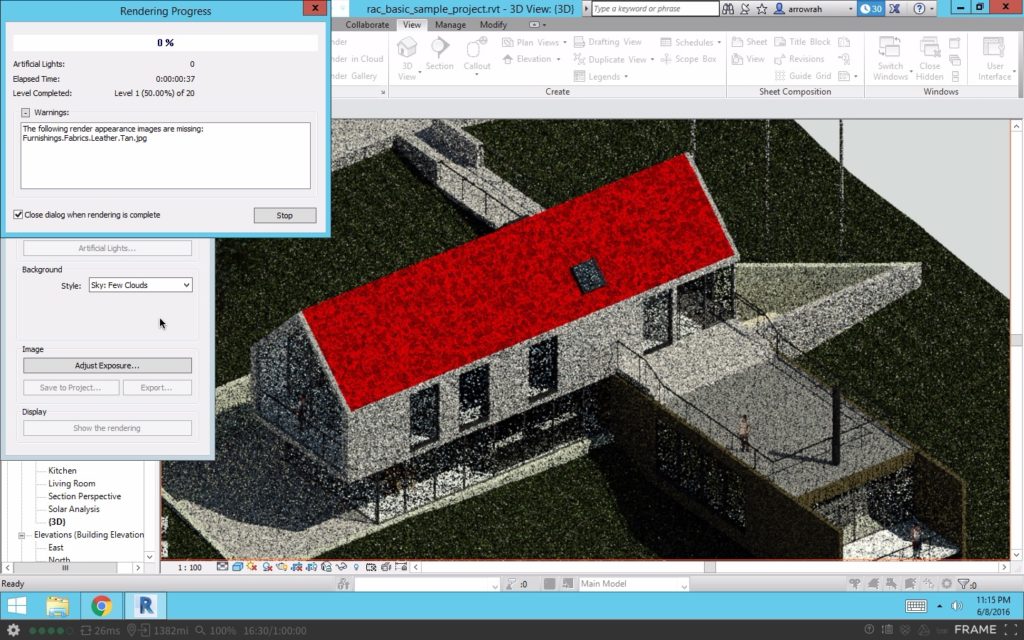The width and height of the screenshot is (1024, 640).
Task: Uncheck Close dialog when rendering is complete
Action: tap(18, 215)
